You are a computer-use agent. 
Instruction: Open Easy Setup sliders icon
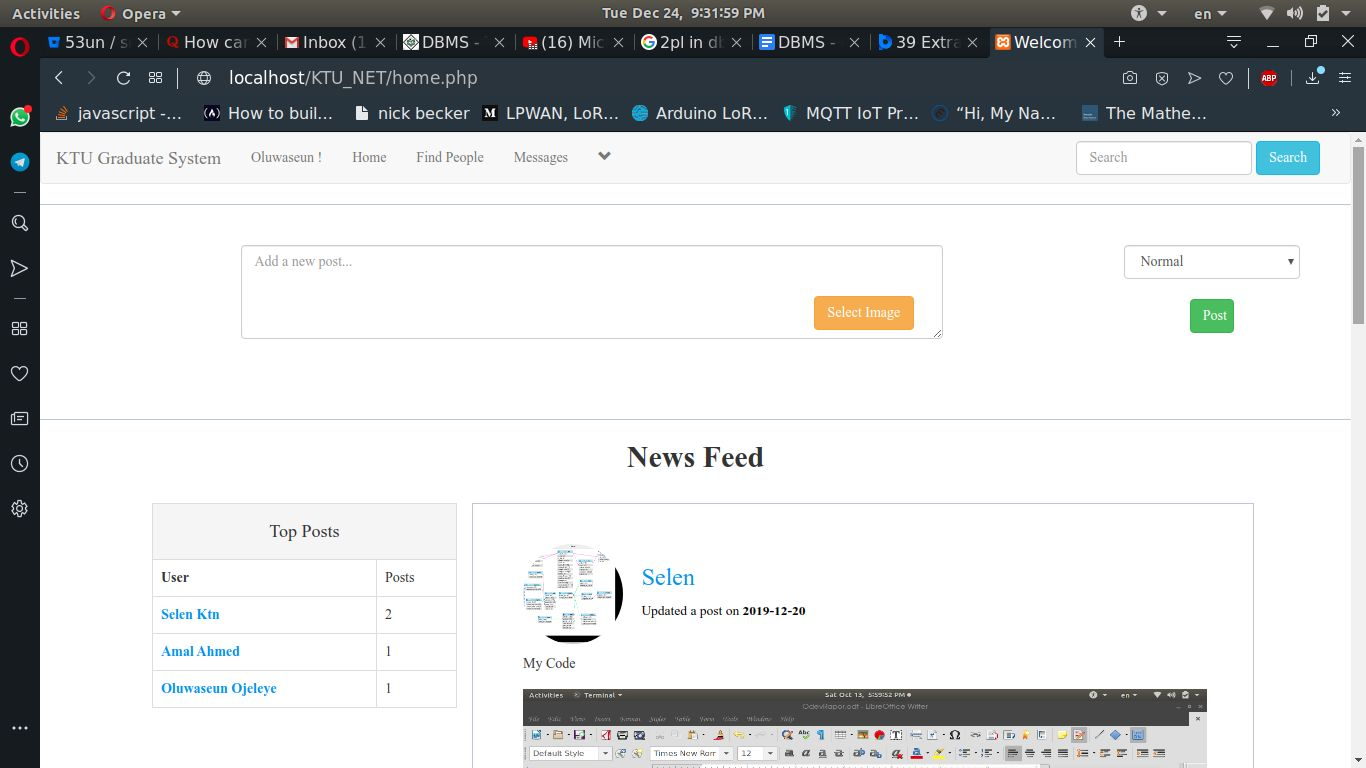[x=1344, y=78]
